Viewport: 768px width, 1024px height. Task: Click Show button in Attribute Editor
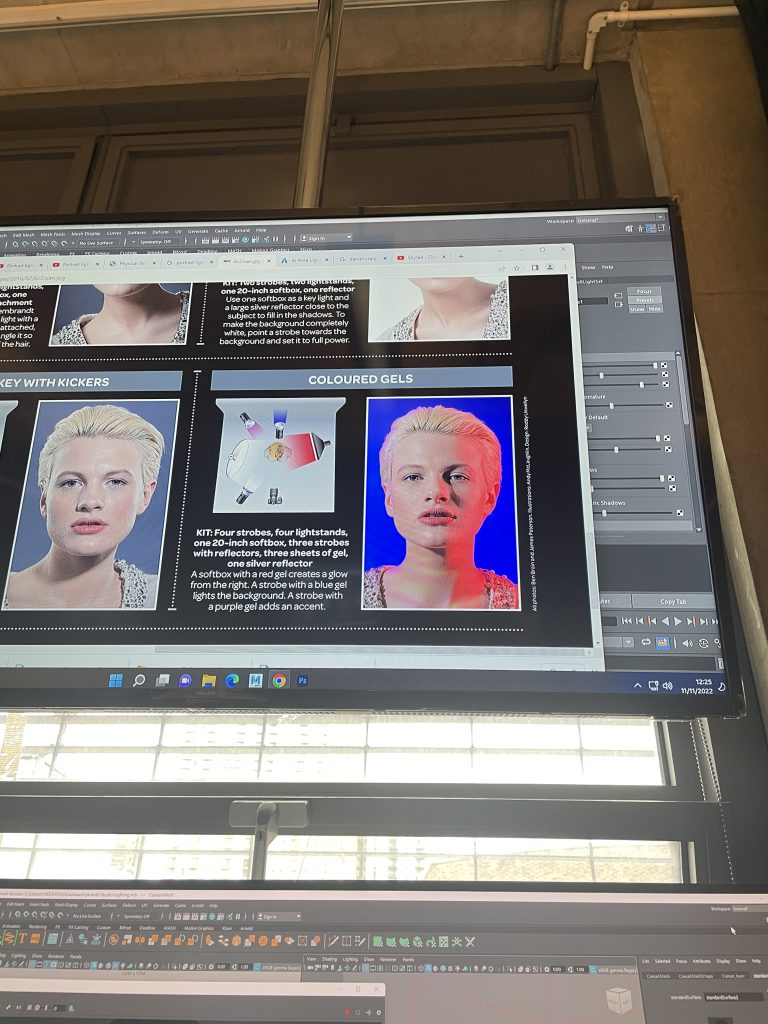tap(637, 309)
